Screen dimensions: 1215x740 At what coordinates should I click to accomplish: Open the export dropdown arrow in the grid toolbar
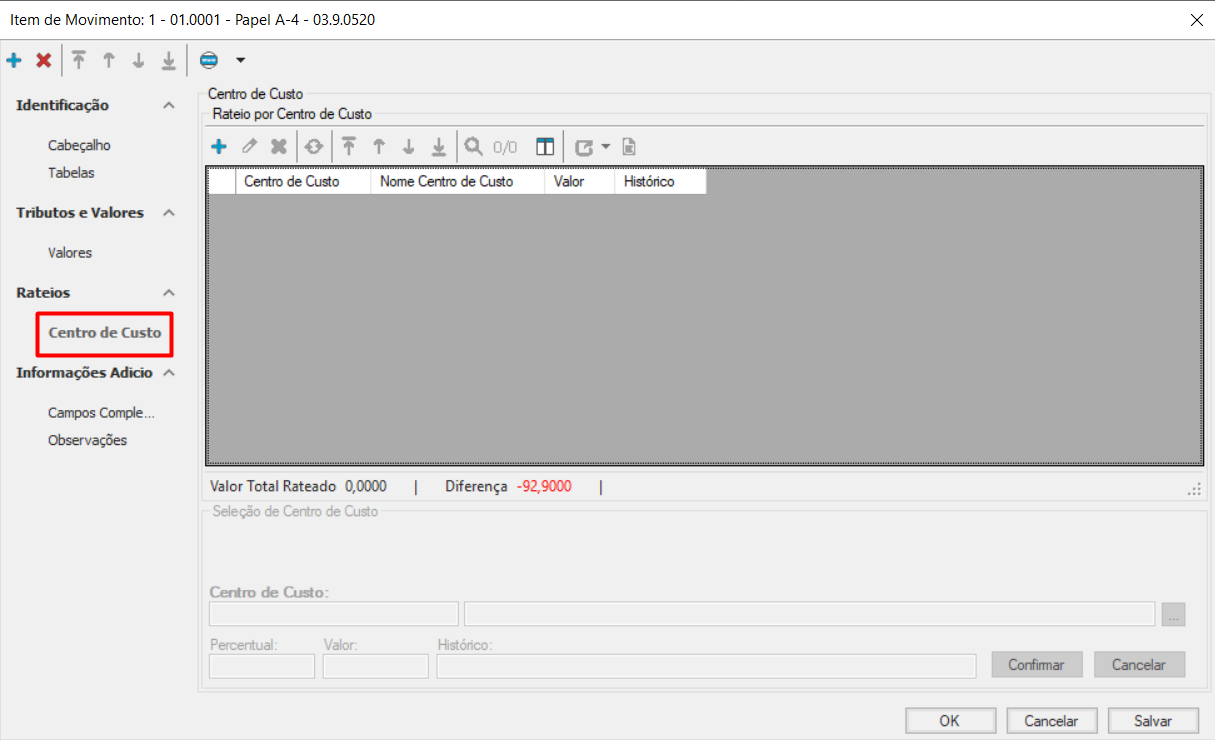click(x=605, y=147)
